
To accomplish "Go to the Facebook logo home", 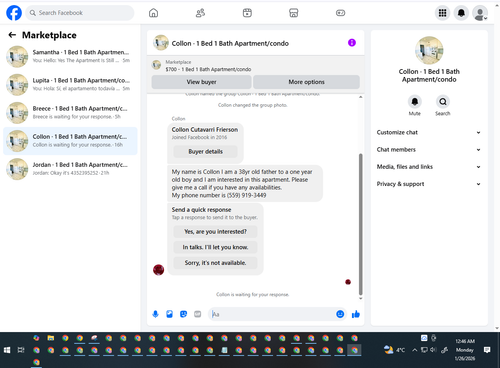I will (14, 13).
